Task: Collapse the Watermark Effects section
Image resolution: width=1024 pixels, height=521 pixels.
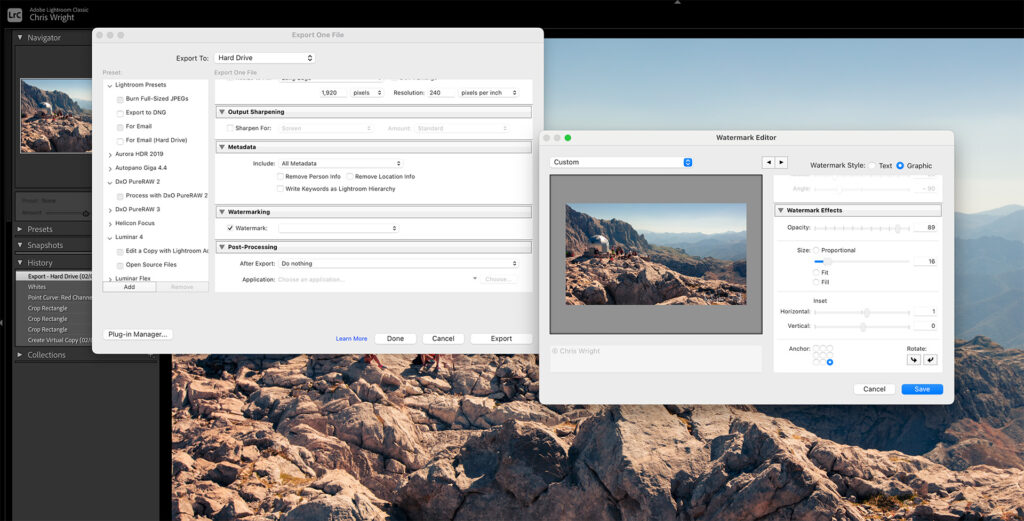Action: (780, 211)
